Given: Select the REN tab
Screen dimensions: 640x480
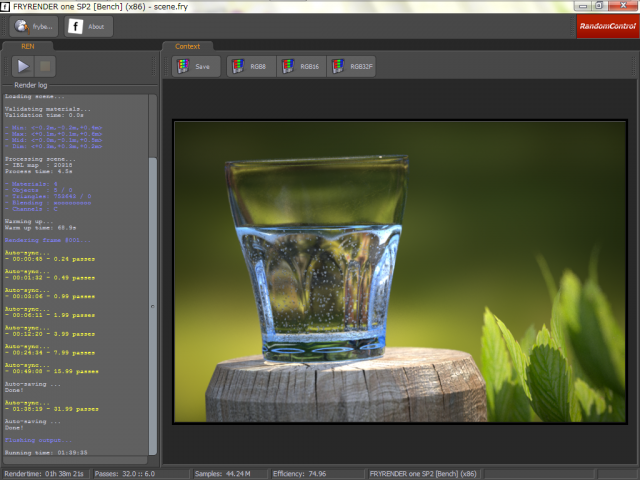Looking at the screenshot, I should [27, 46].
